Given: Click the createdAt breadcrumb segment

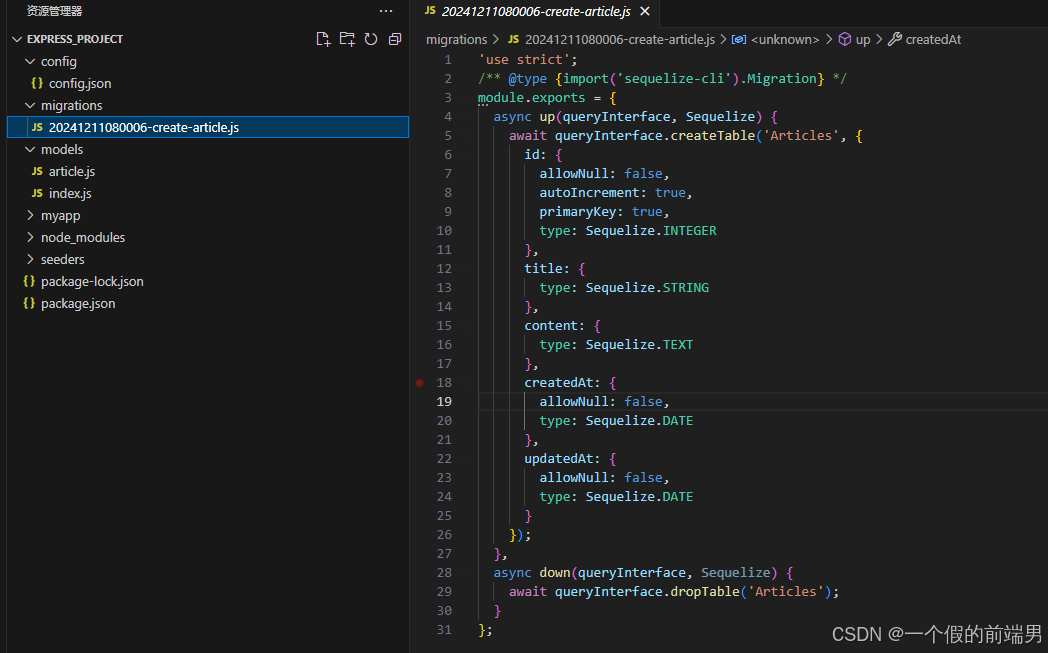Looking at the screenshot, I should 933,39.
